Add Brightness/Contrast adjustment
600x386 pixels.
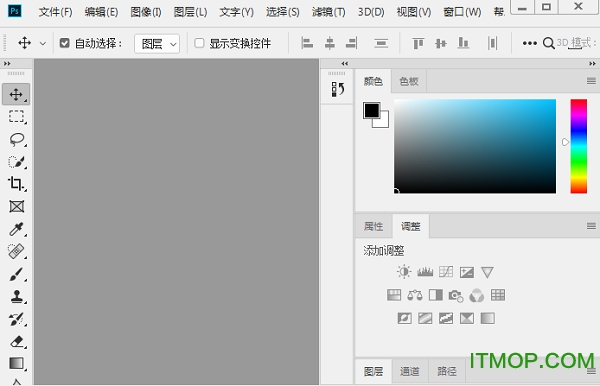coord(404,272)
